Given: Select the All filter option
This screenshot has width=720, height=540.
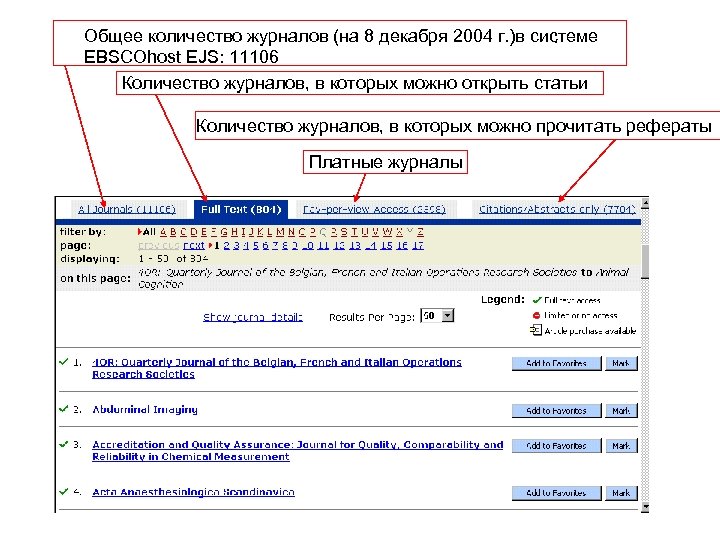Looking at the screenshot, I should 149,232.
